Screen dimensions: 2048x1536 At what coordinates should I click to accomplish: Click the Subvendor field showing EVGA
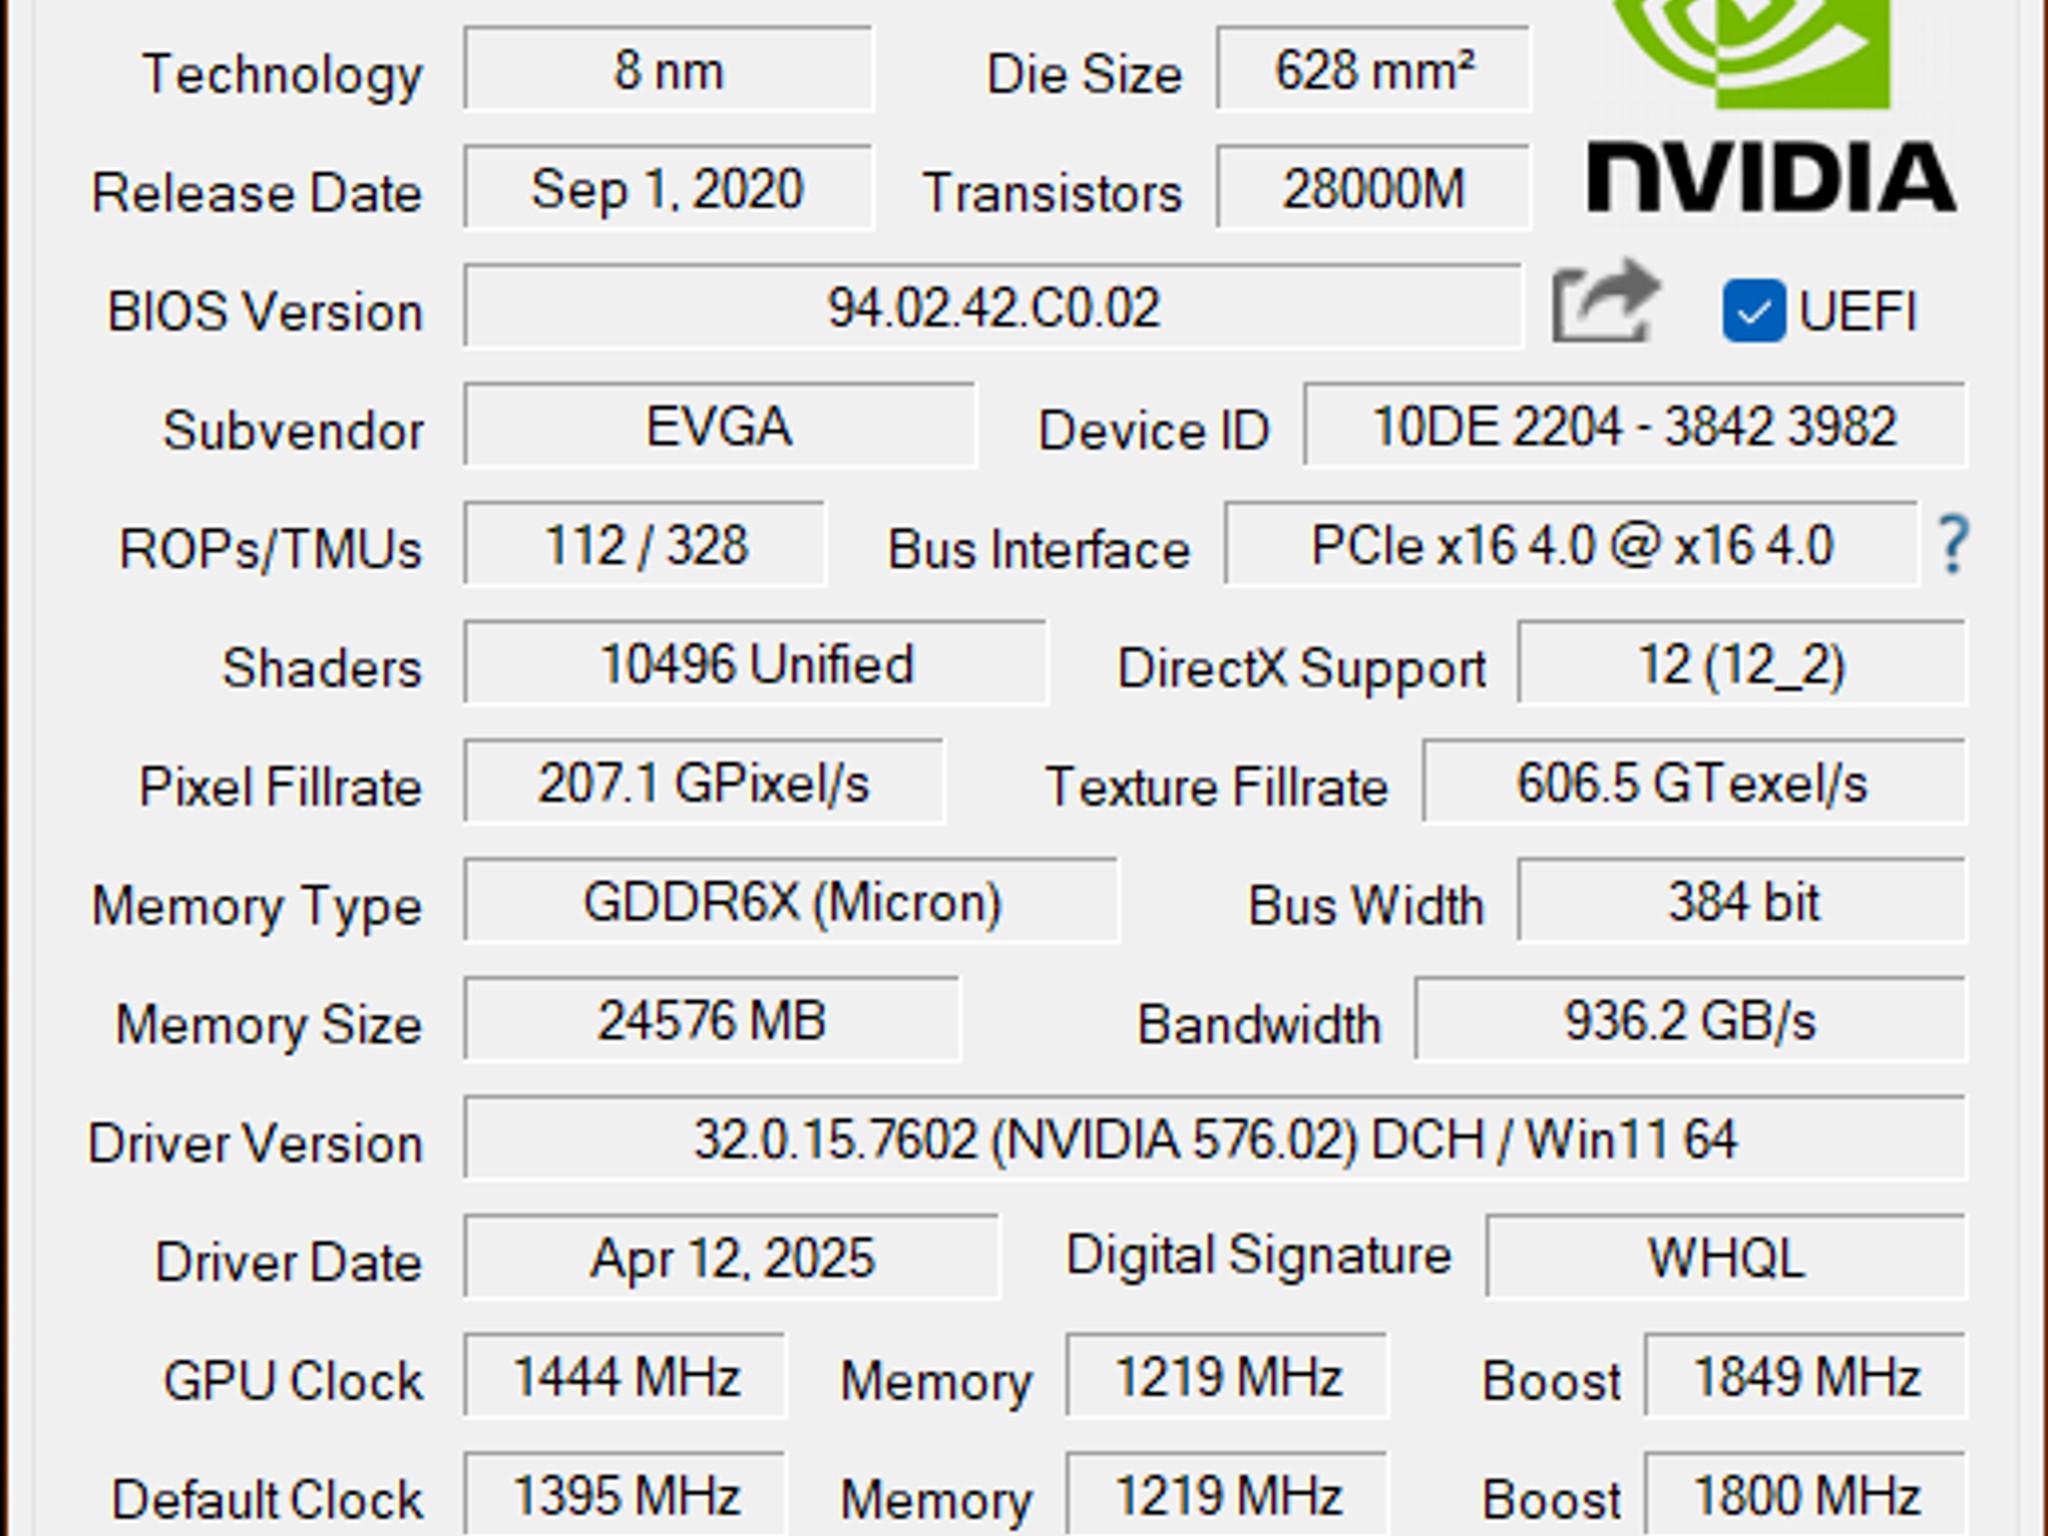(720, 428)
